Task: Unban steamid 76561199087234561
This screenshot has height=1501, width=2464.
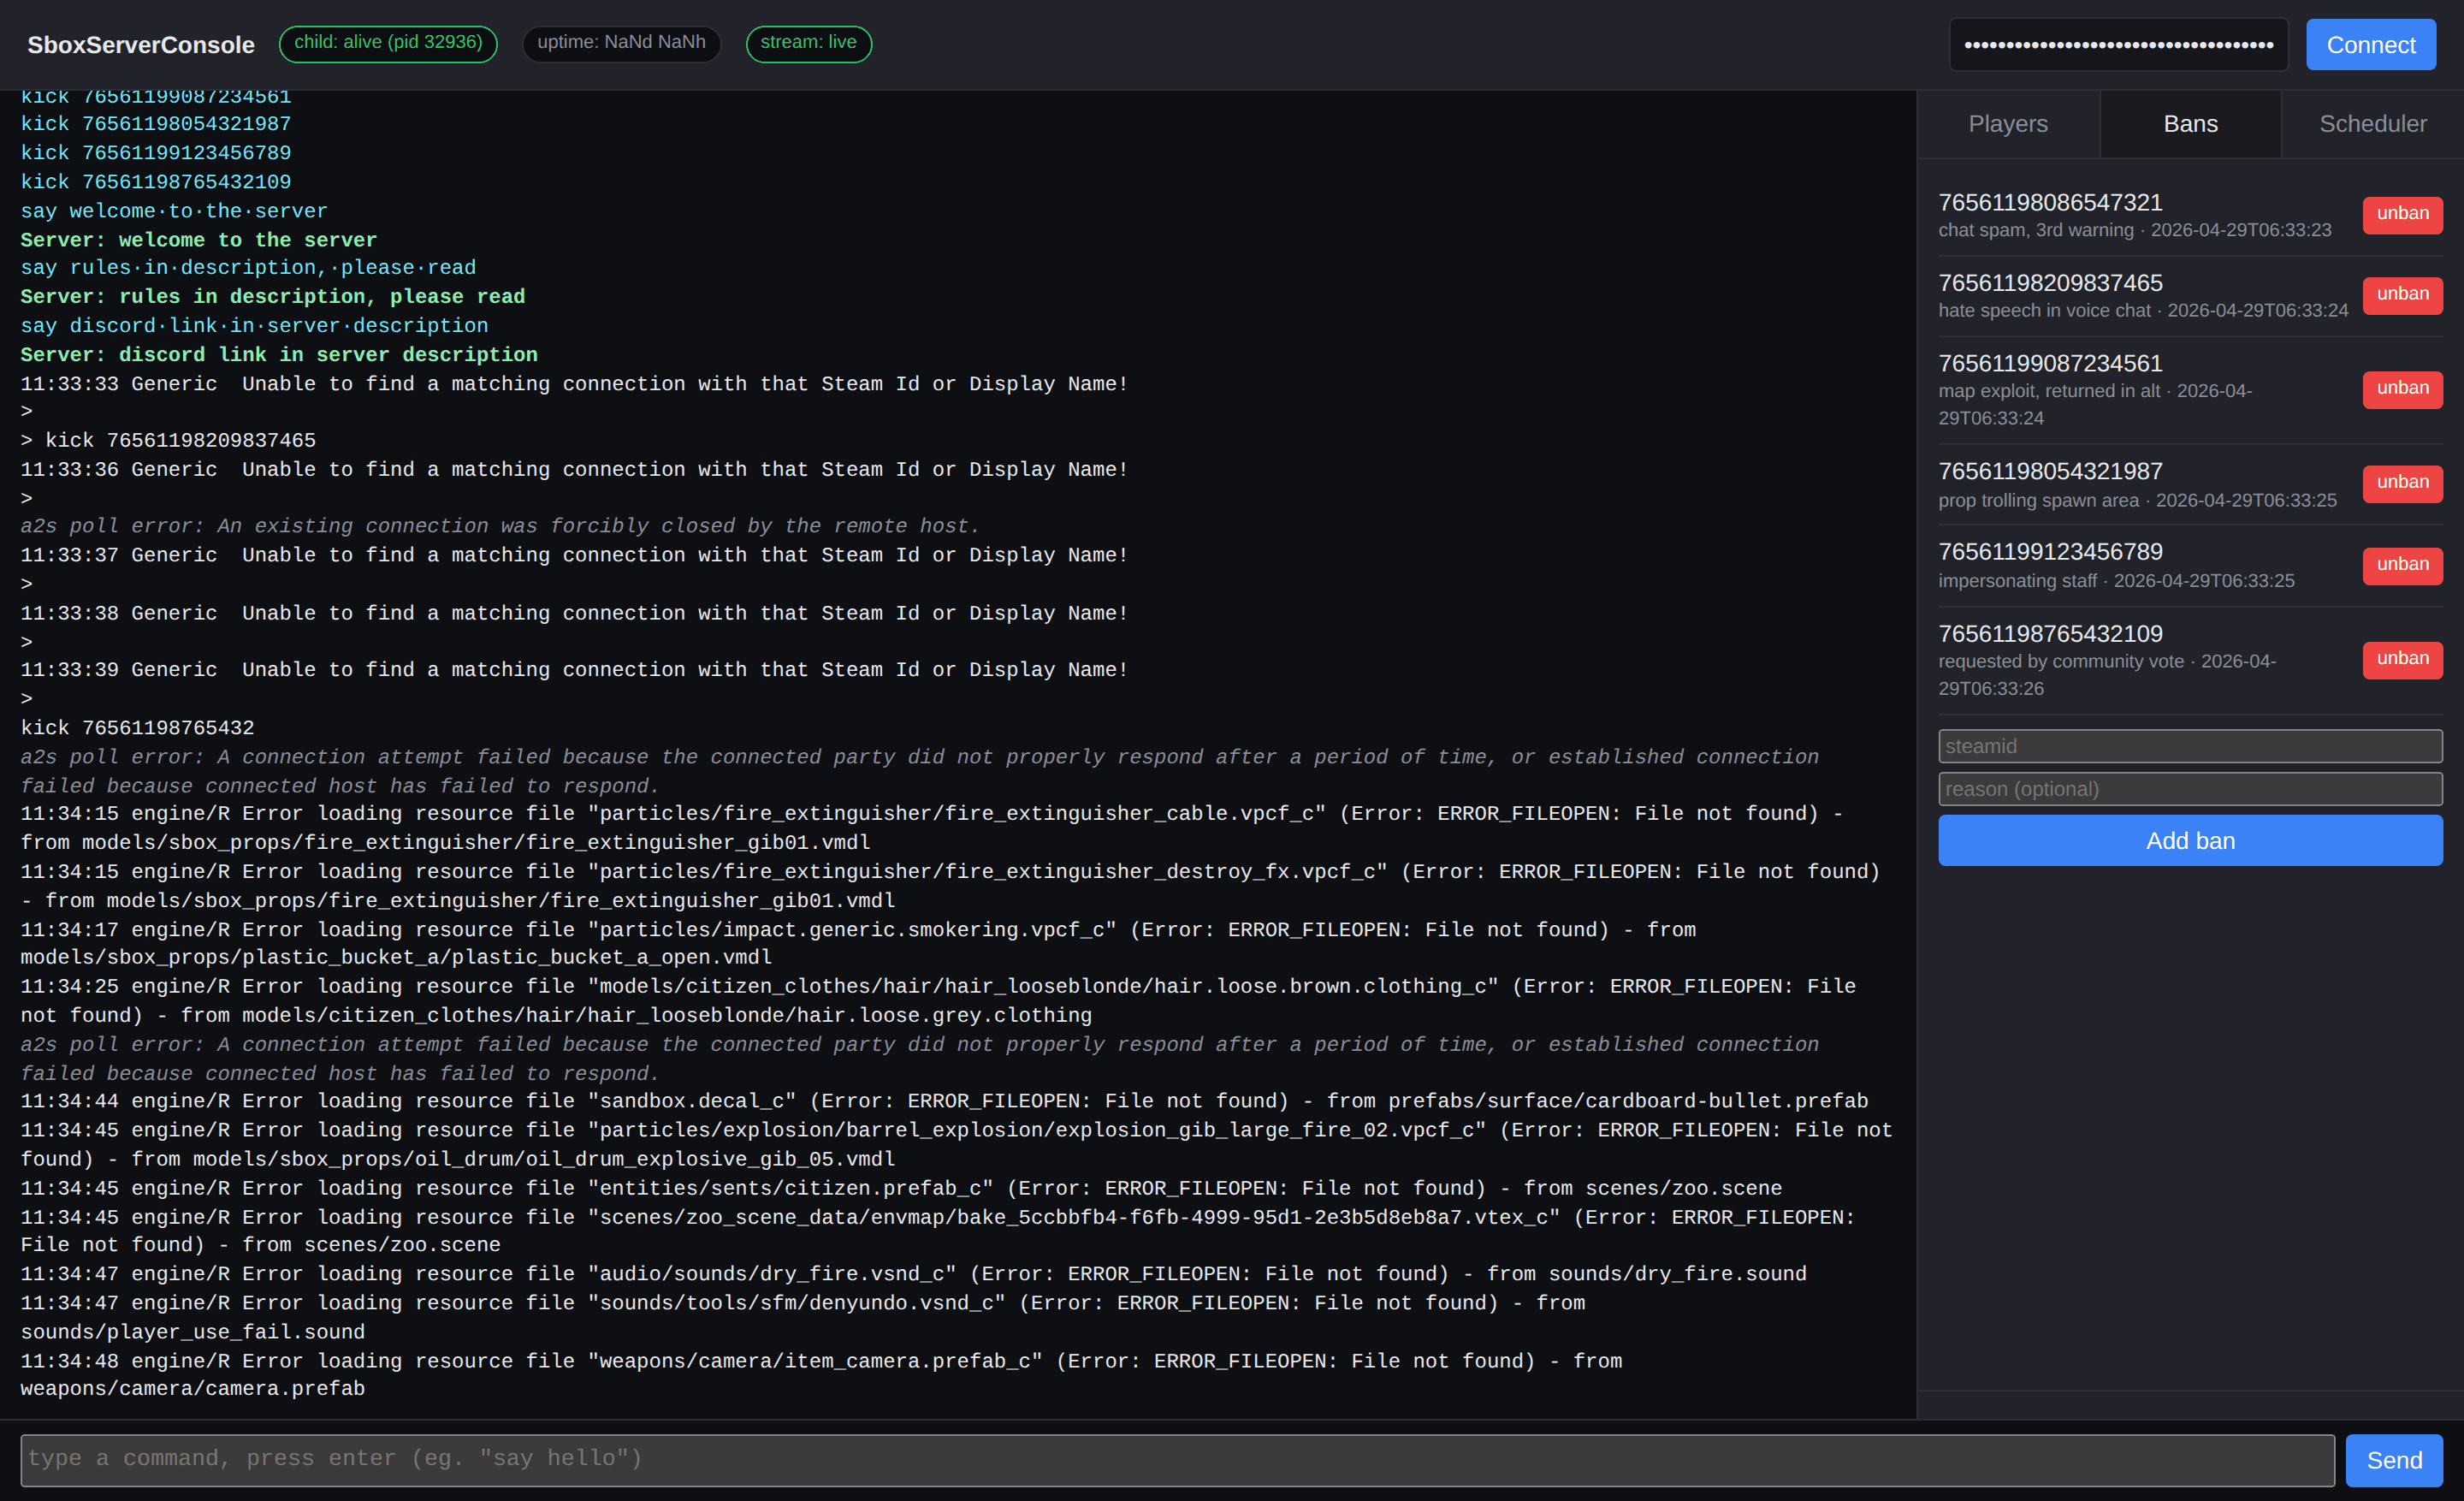Action: (2402, 389)
